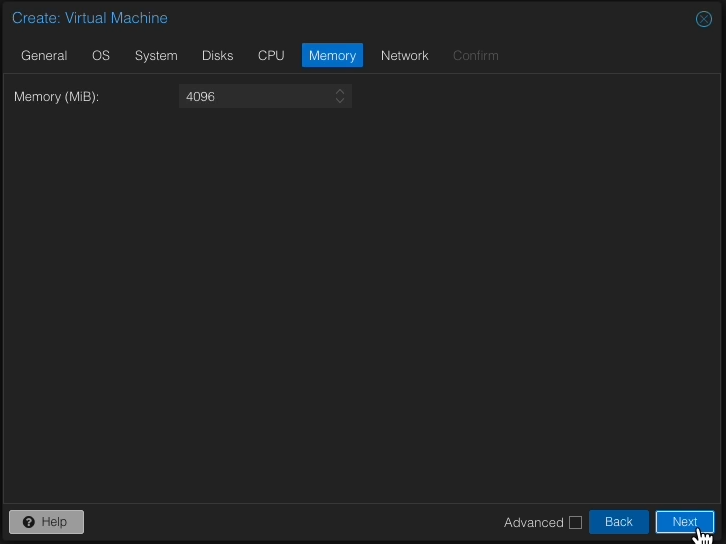This screenshot has height=544, width=726.
Task: Jump to the Network tab
Action: click(404, 56)
